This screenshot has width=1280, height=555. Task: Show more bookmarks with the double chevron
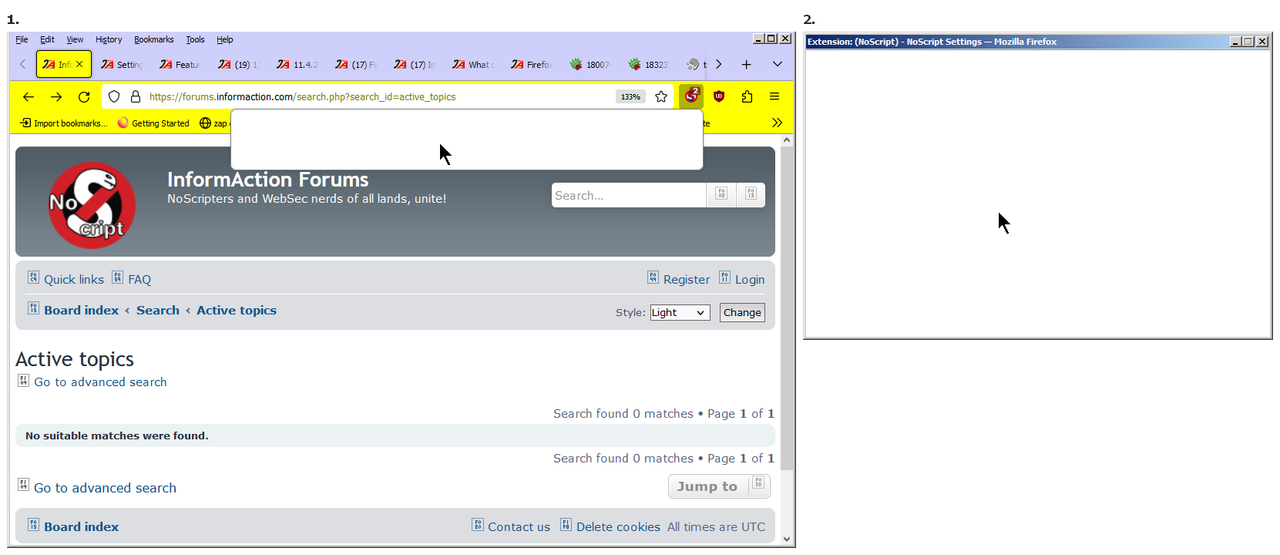pyautogui.click(x=777, y=123)
